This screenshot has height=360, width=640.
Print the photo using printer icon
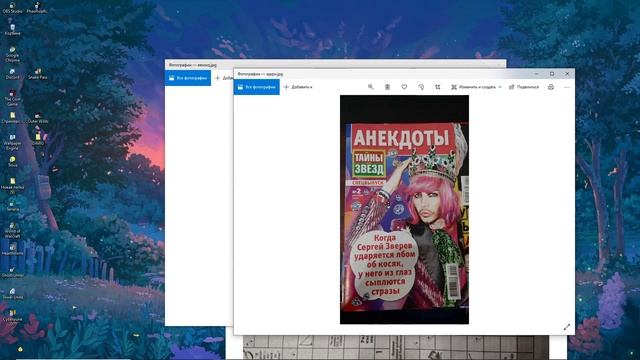551,87
